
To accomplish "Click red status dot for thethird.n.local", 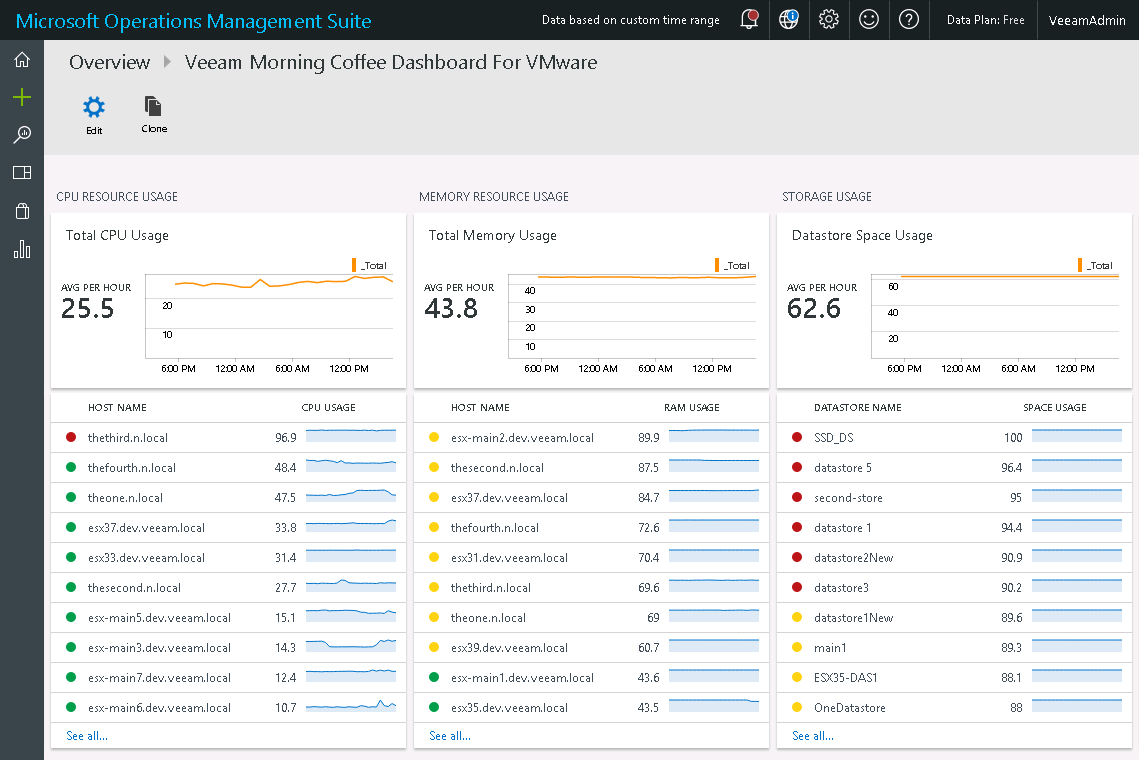I will 71,437.
